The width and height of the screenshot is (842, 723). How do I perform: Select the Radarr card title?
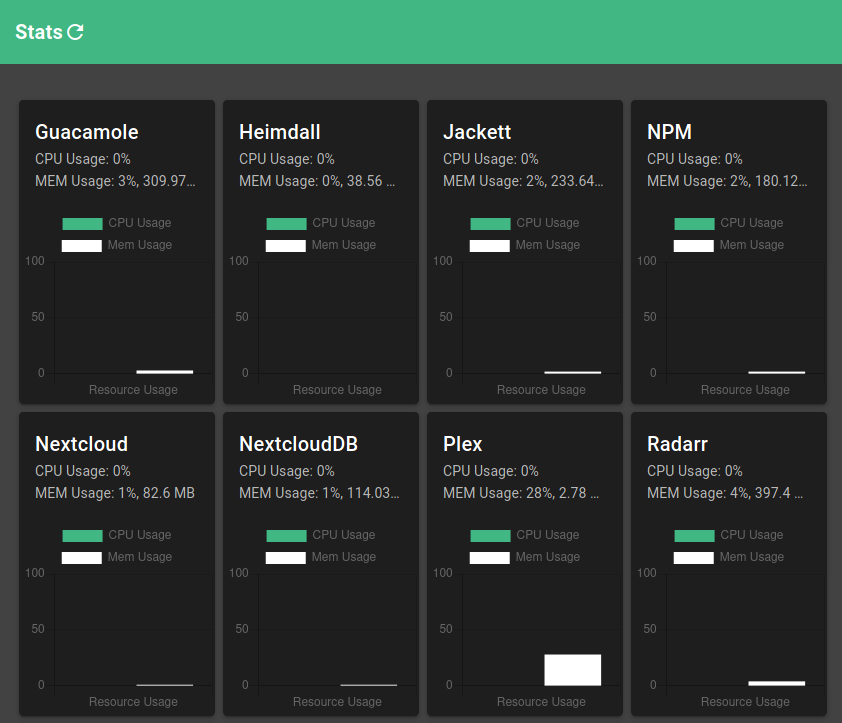pos(677,444)
